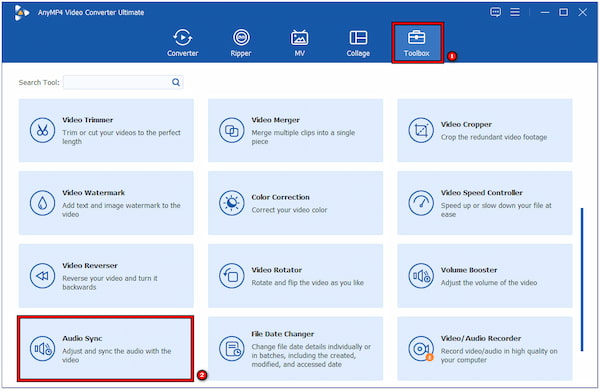The height and width of the screenshot is (390, 600).
Task: Click the 'Search Tool:' label
Action: click(x=39, y=82)
